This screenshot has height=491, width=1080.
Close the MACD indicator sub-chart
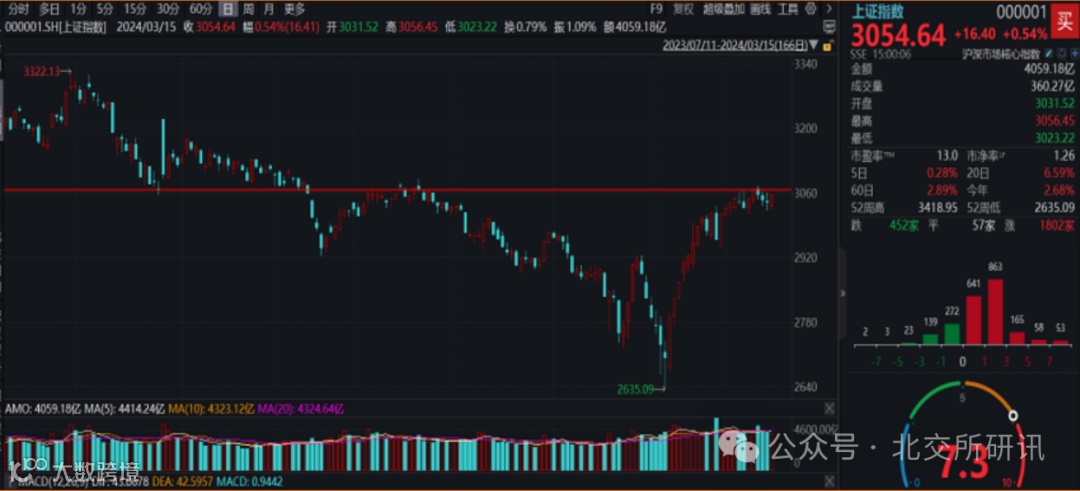click(x=829, y=481)
